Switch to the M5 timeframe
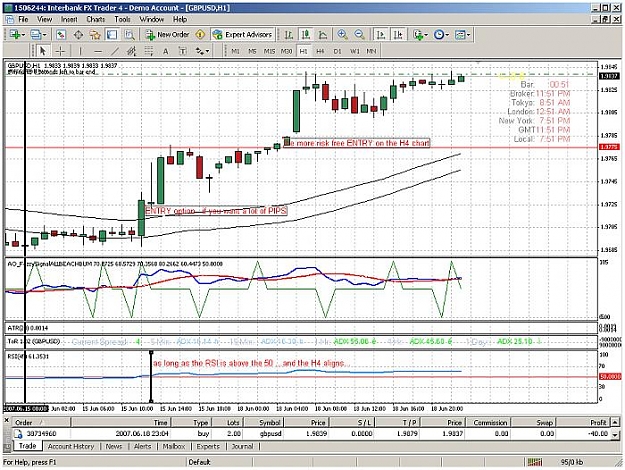625x470 pixels. tap(252, 51)
